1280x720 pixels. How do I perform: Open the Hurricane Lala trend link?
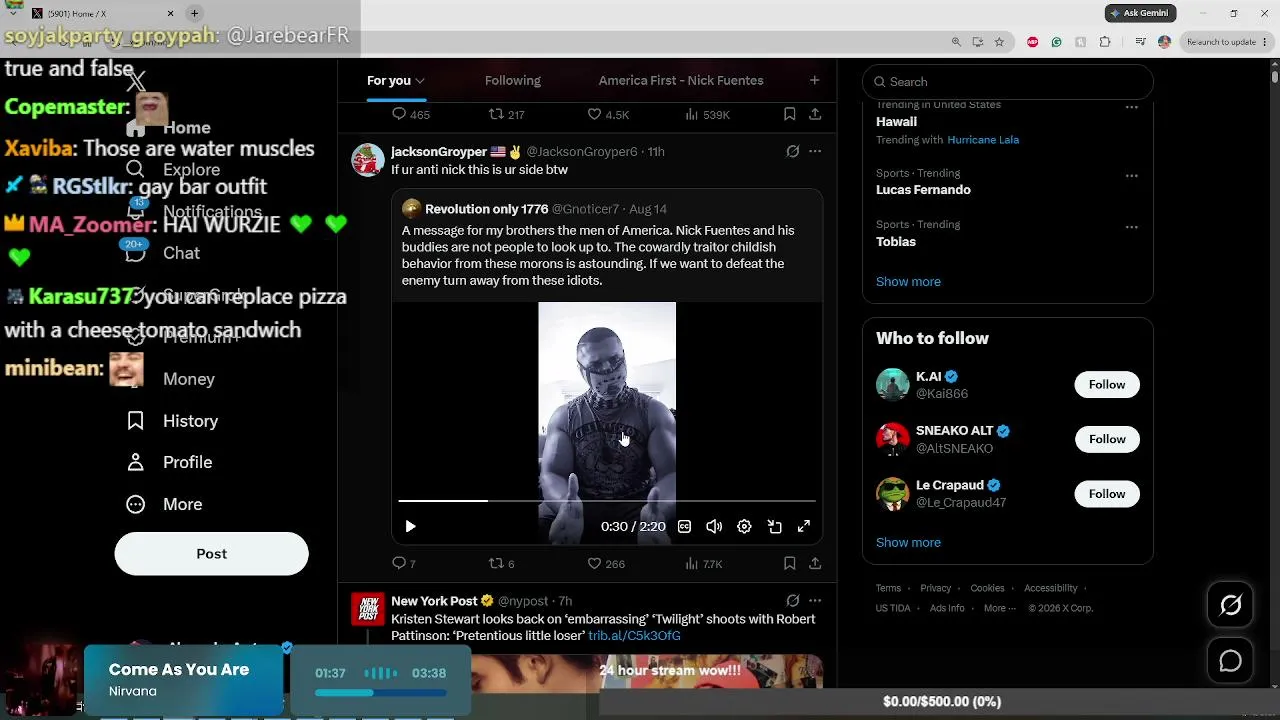pyautogui.click(x=983, y=140)
